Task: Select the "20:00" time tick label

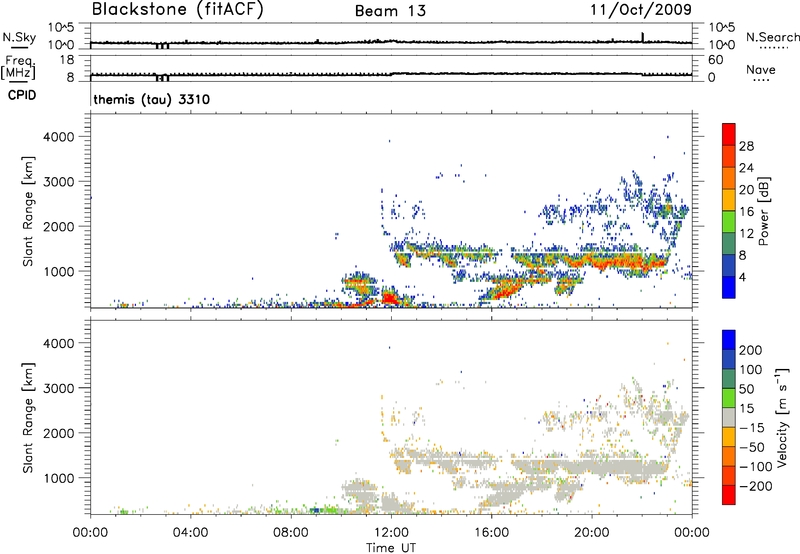Action: 591,533
